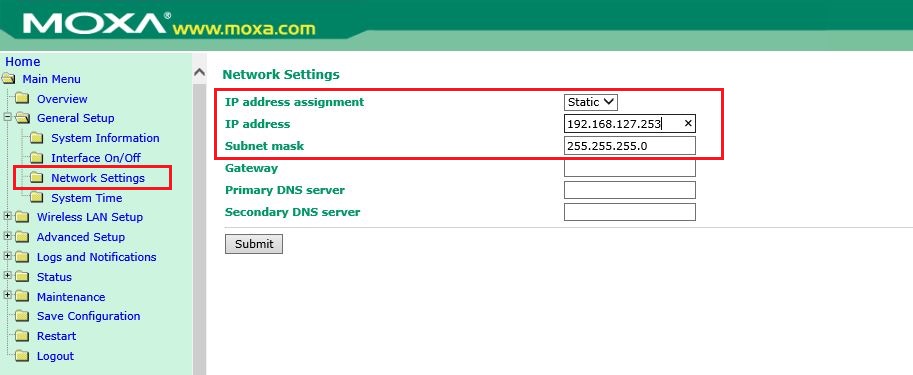The width and height of the screenshot is (913, 375).
Task: Click the Subnet mask label
Action: 264,146
